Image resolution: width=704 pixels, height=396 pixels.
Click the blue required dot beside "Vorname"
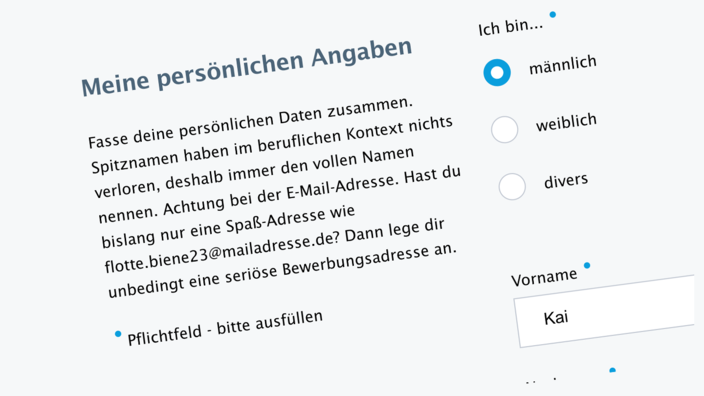[x=587, y=265]
